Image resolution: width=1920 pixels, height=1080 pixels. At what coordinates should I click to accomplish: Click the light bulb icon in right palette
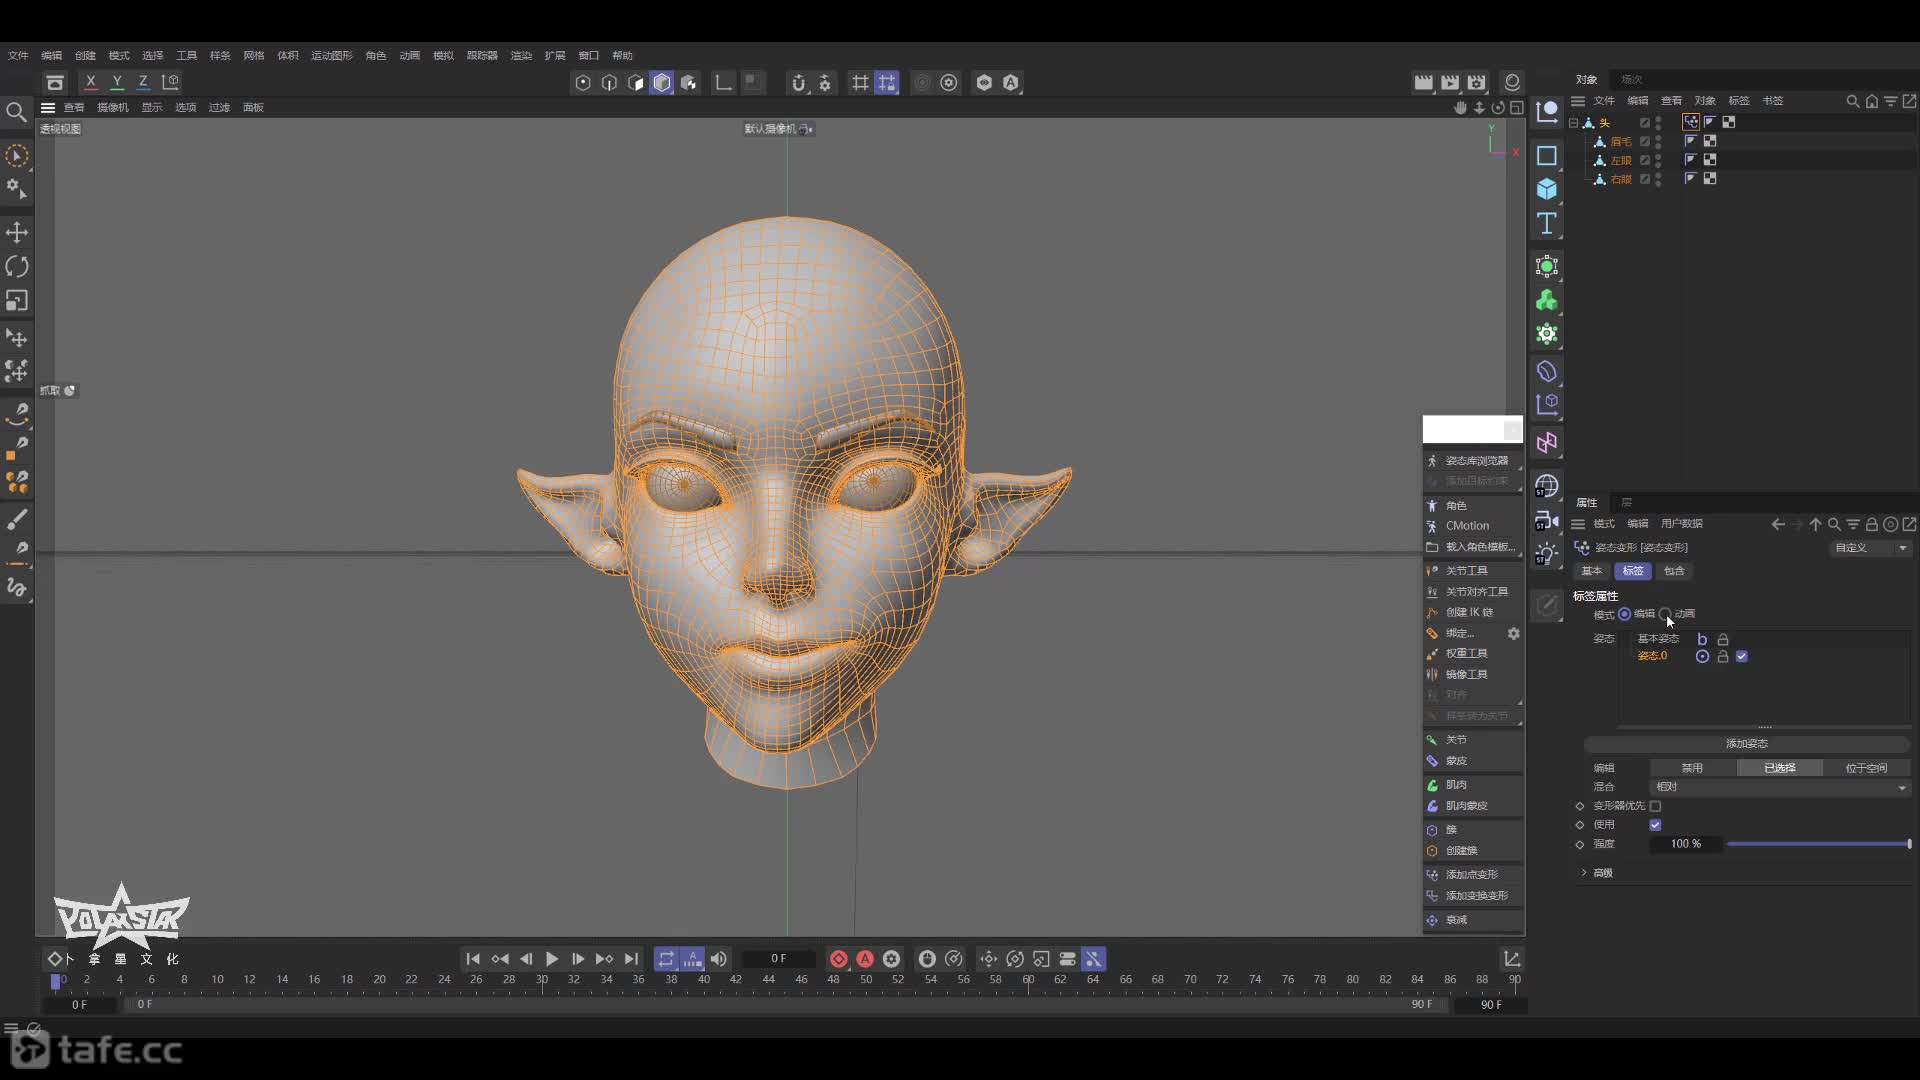(1547, 554)
